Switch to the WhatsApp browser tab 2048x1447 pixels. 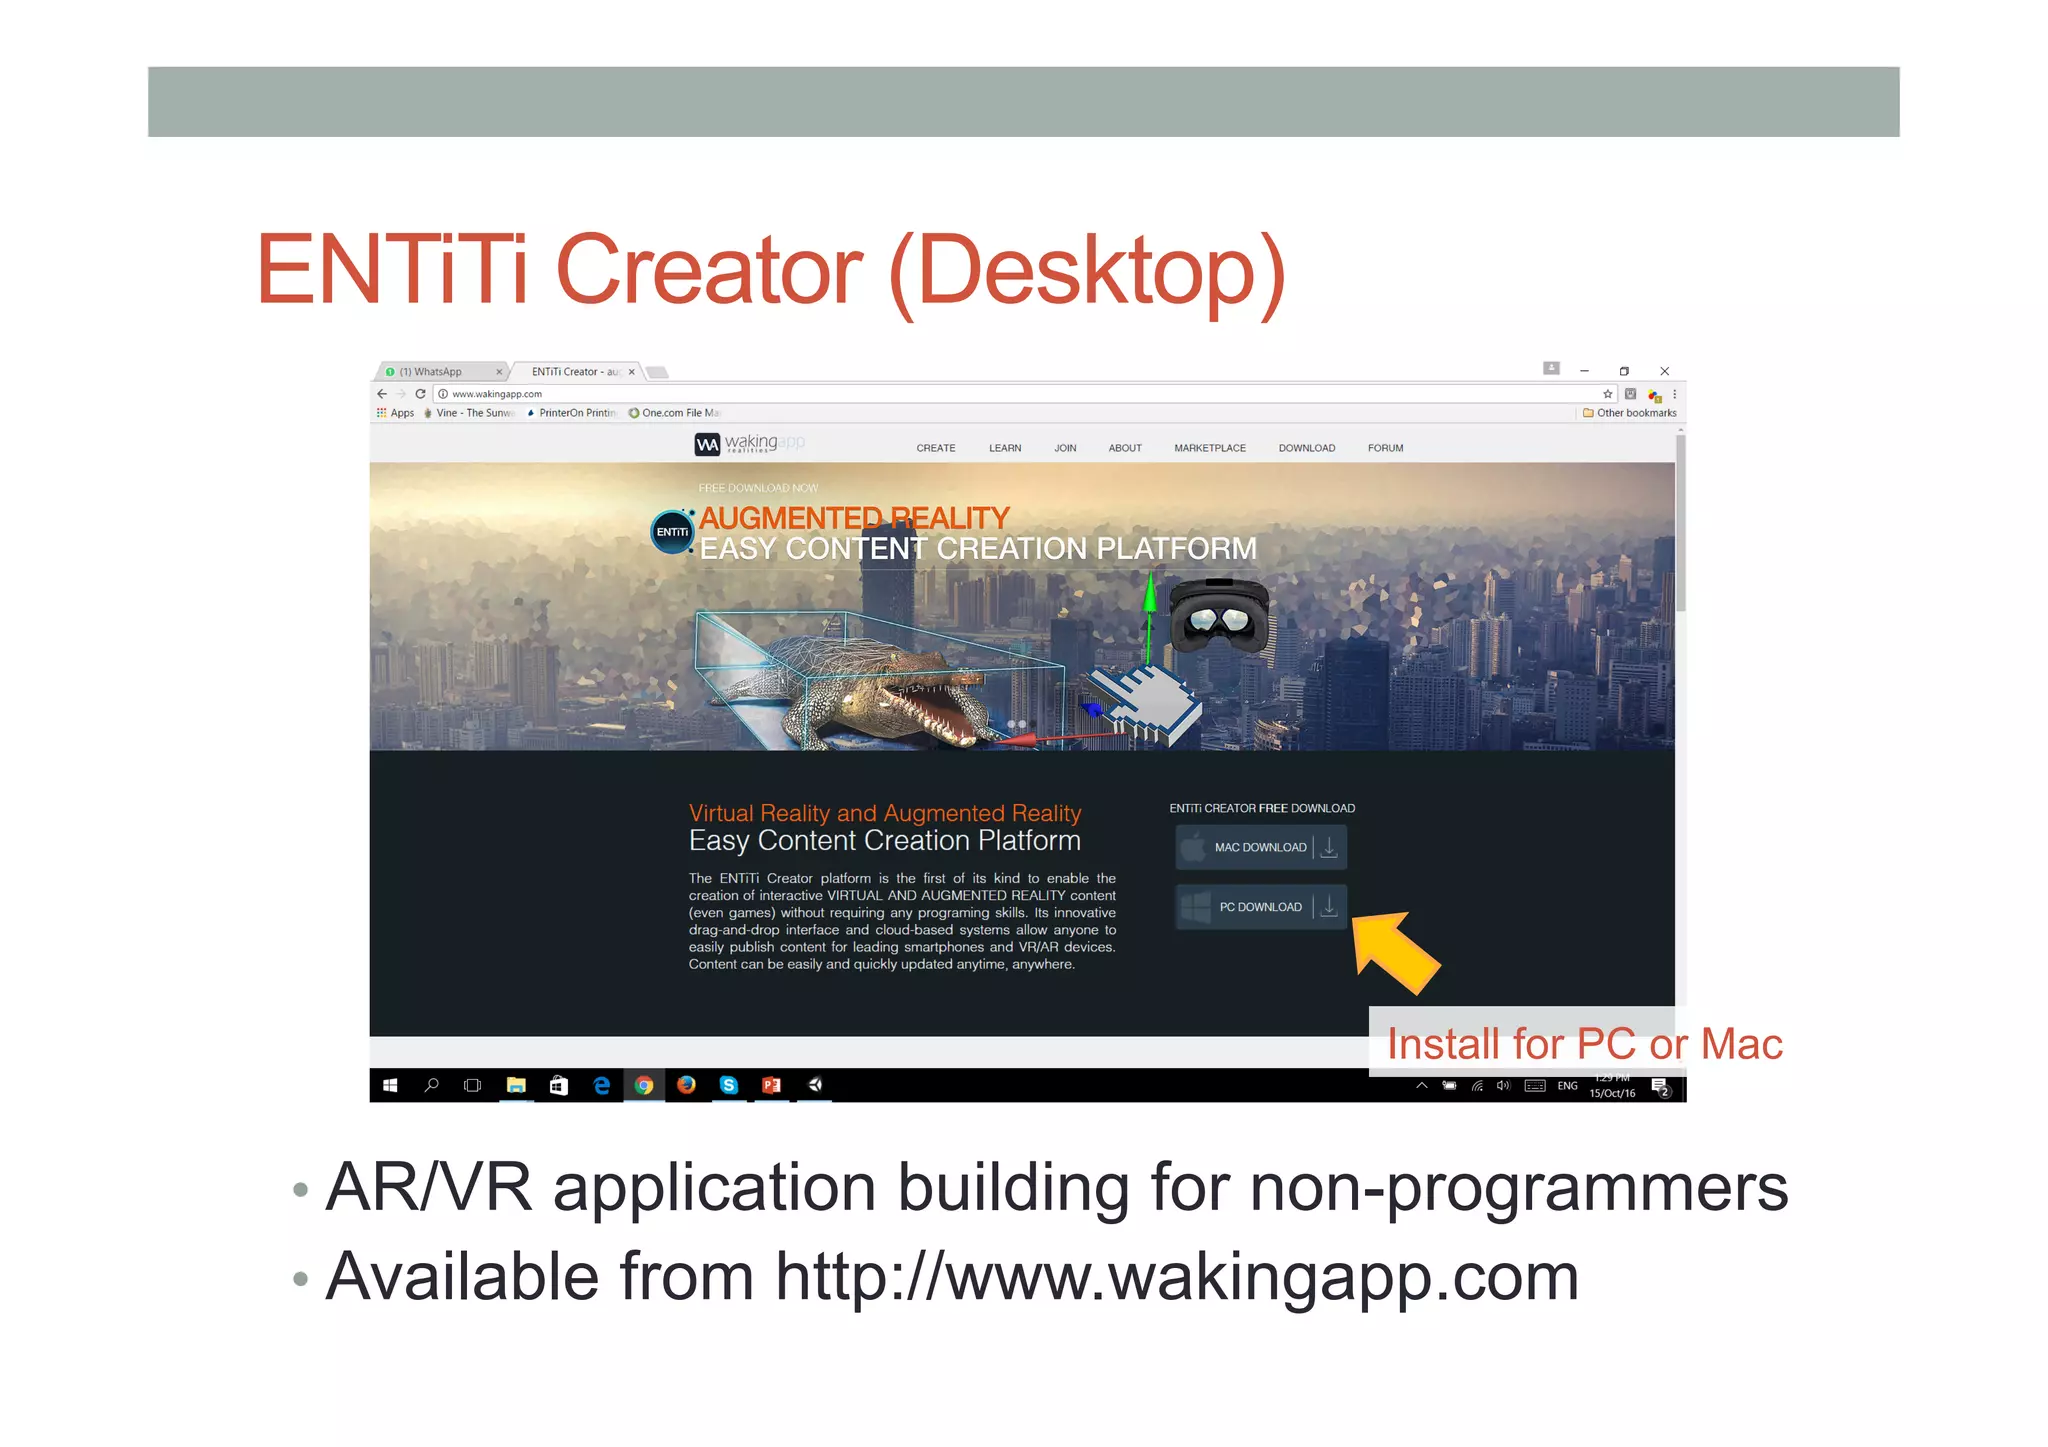[x=440, y=371]
